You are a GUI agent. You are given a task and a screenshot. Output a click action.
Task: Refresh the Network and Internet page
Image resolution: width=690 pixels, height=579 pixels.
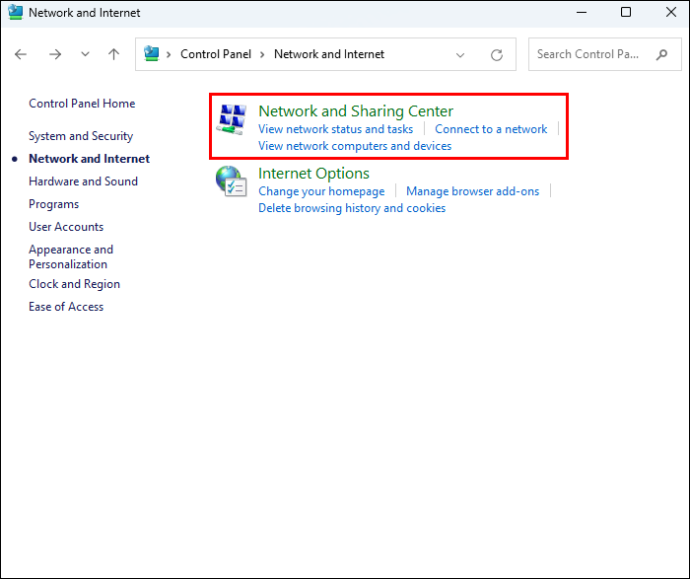[497, 55]
